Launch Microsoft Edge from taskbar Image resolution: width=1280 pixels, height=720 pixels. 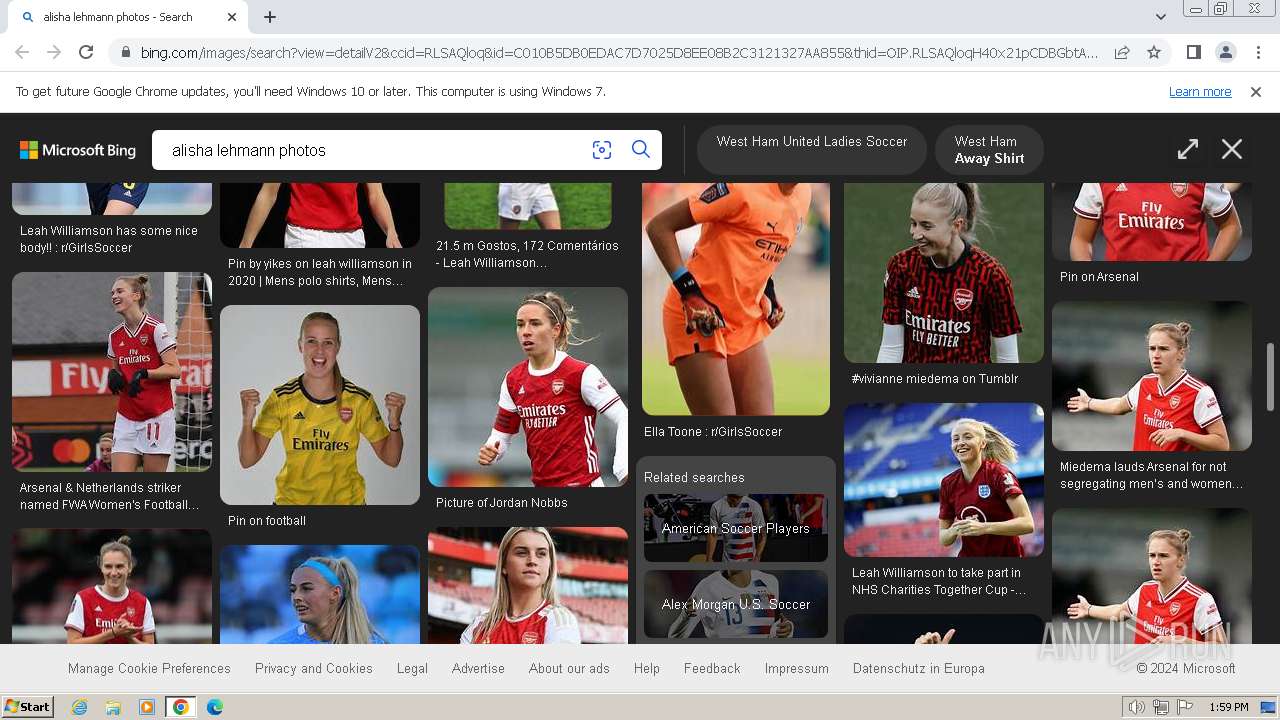tap(215, 707)
